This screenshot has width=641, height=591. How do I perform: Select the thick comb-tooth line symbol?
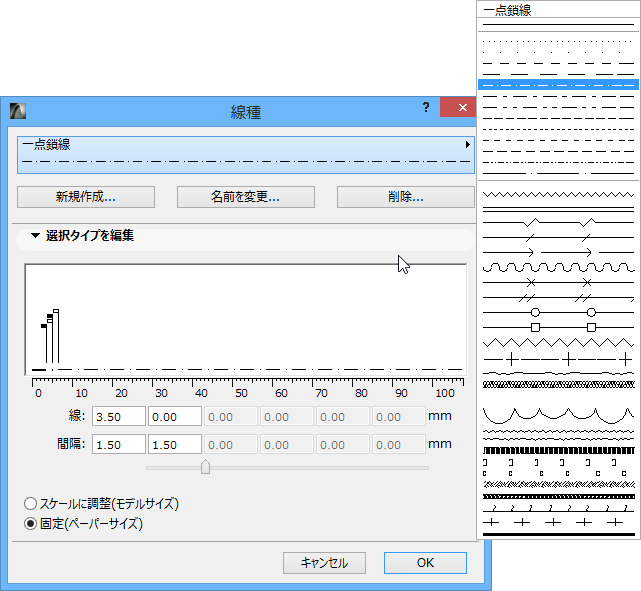(558, 450)
